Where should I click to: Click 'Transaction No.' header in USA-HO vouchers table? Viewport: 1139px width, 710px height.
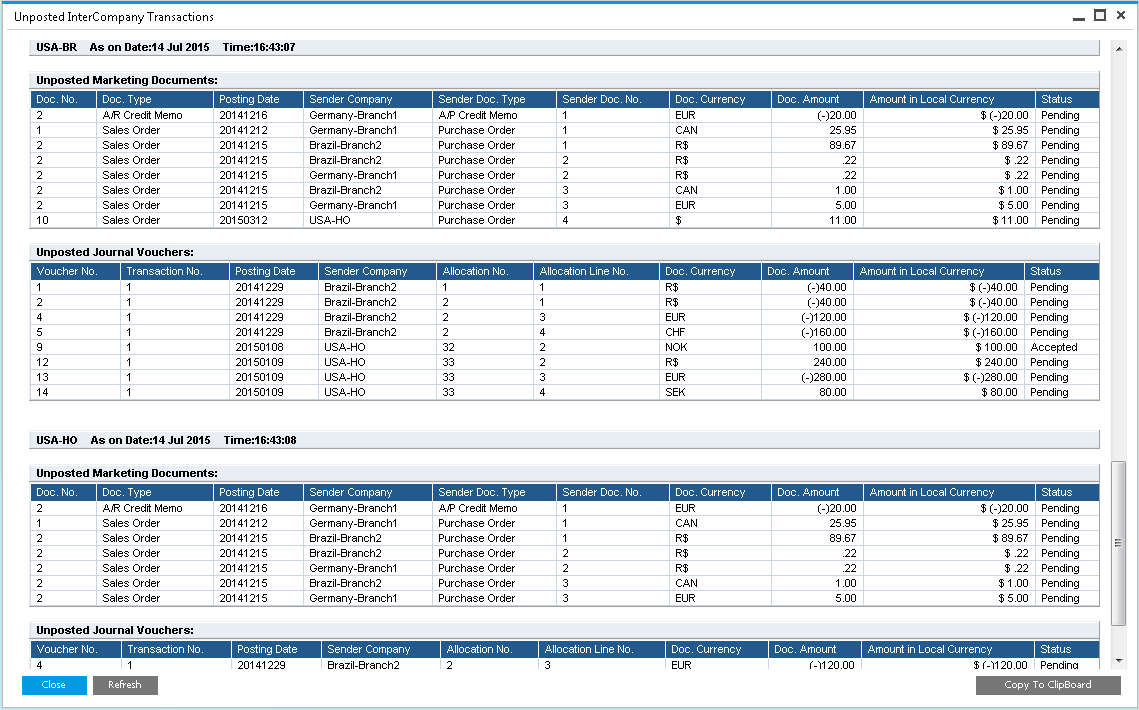[x=177, y=649]
